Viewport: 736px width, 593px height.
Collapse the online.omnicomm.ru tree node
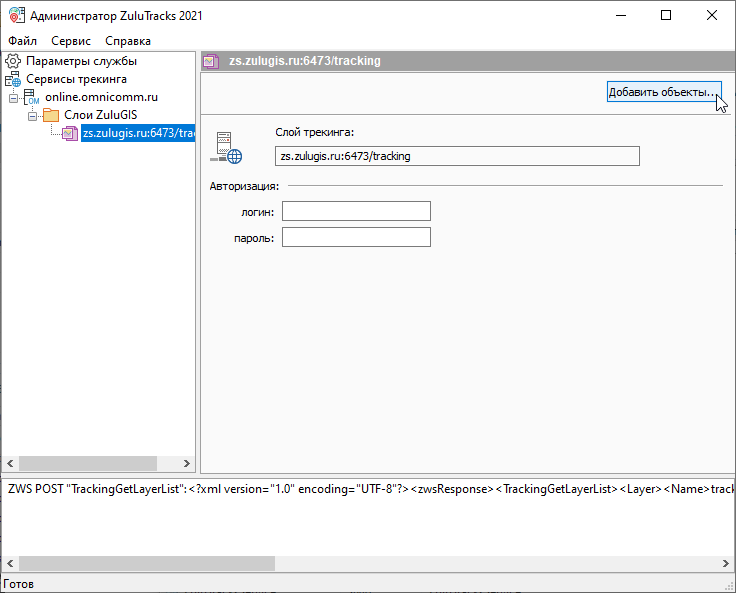(13, 97)
